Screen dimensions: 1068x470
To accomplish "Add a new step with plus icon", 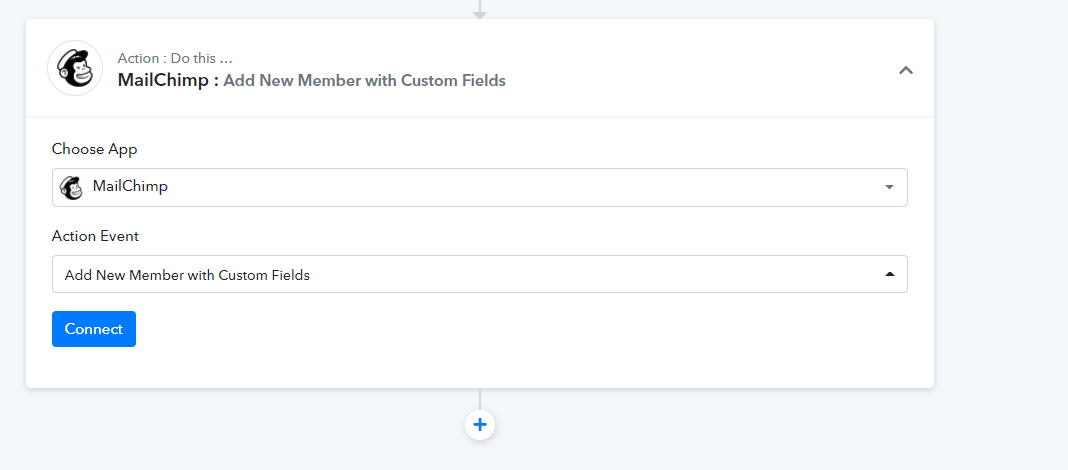I will click(x=480, y=425).
